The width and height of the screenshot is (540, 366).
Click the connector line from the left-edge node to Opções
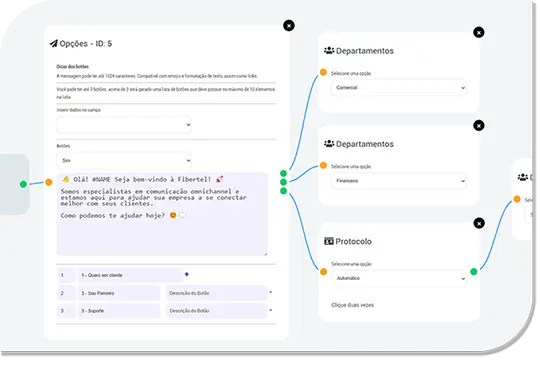tap(36, 183)
